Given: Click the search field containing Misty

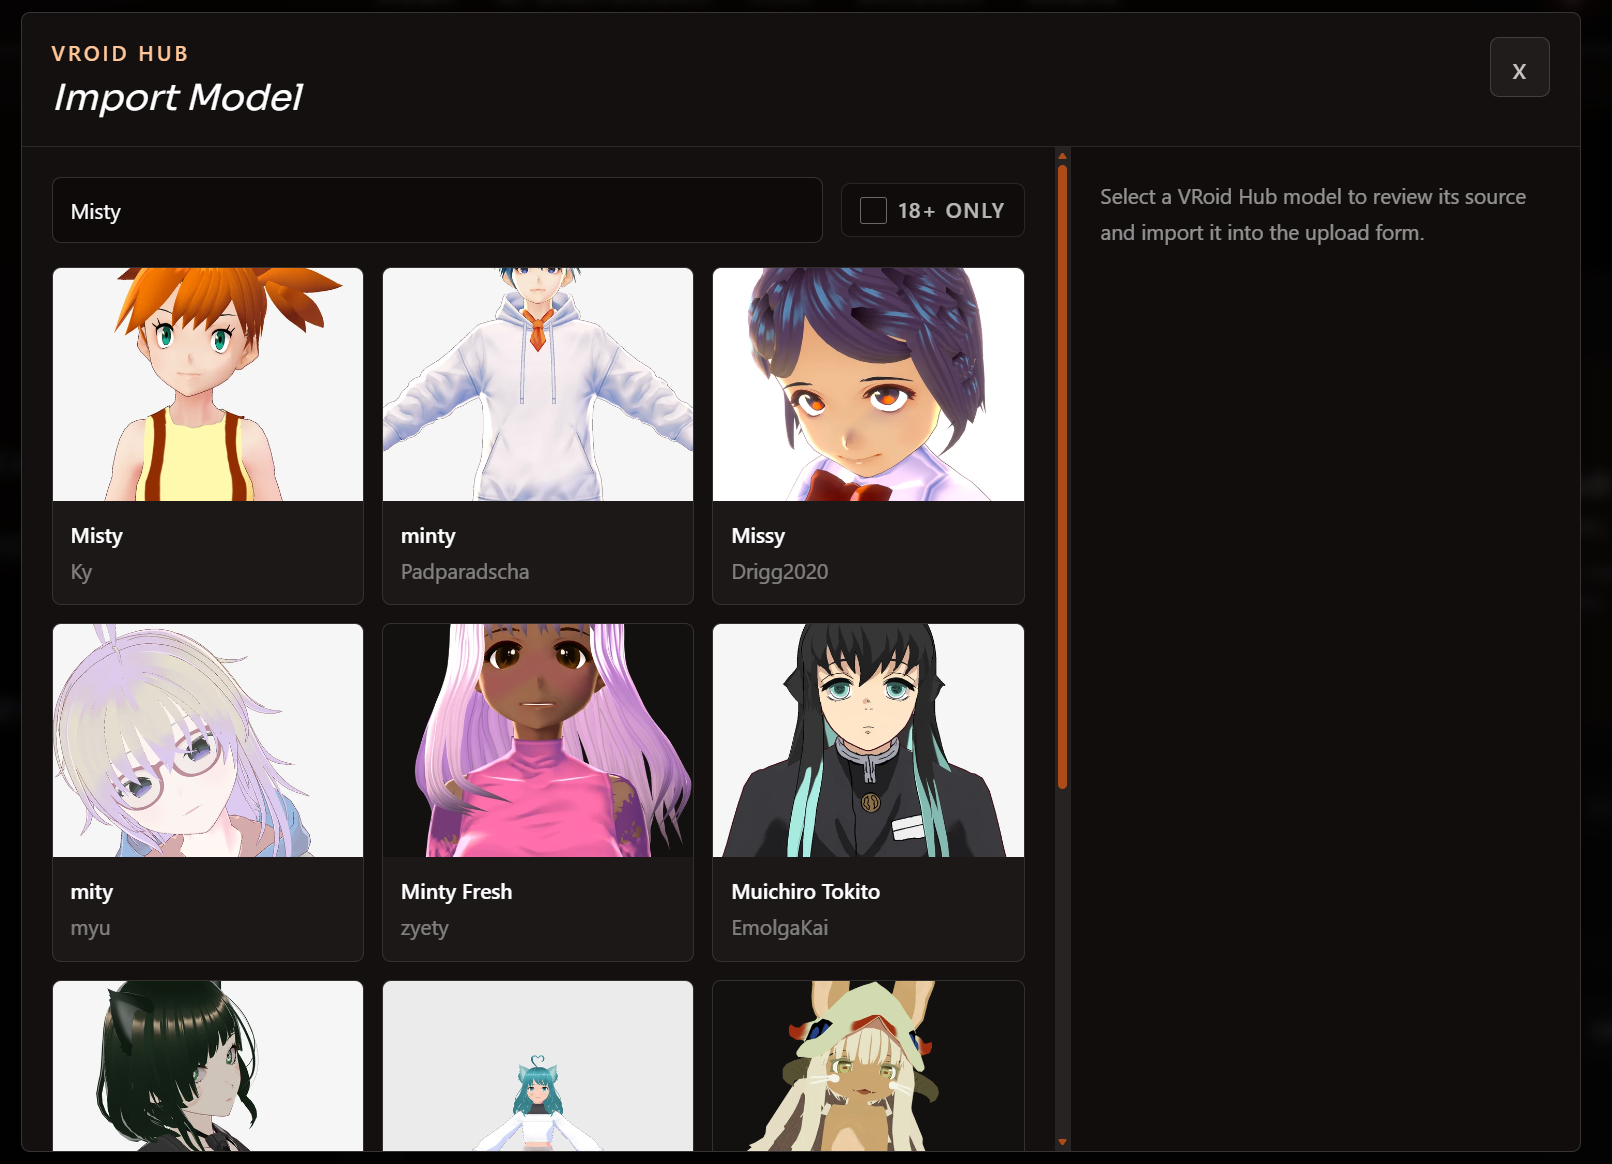Looking at the screenshot, I should [x=437, y=210].
